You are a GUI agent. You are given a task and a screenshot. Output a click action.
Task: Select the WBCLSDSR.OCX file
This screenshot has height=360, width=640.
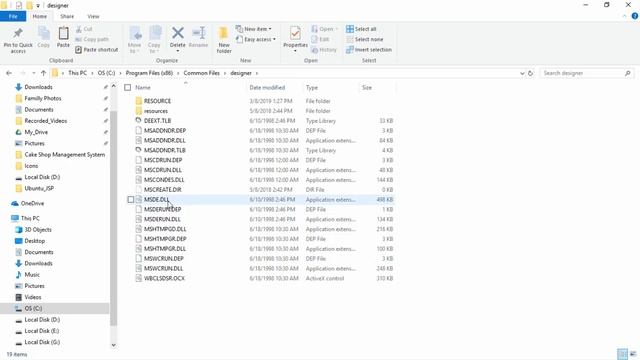tap(164, 278)
